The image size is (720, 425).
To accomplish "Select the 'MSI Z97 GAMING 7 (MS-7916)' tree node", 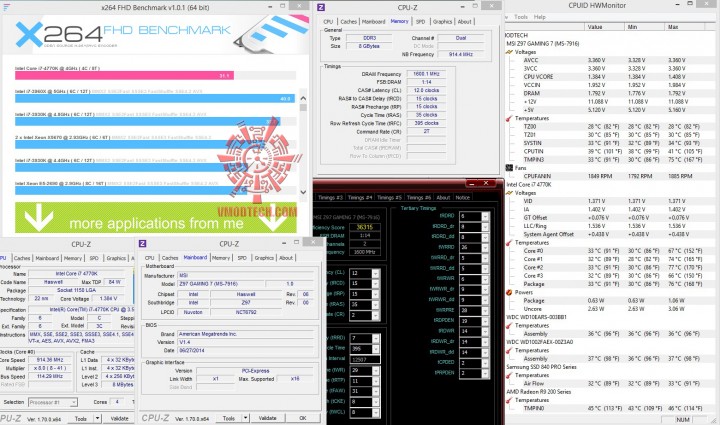I will (542, 44).
